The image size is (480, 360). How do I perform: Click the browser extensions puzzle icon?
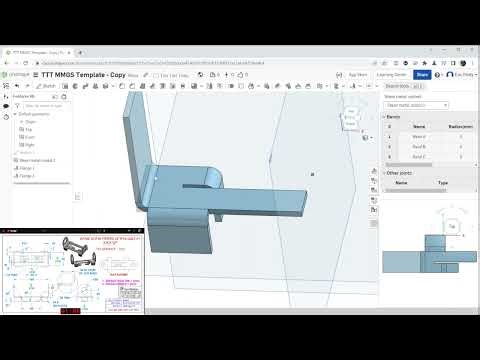[425, 63]
